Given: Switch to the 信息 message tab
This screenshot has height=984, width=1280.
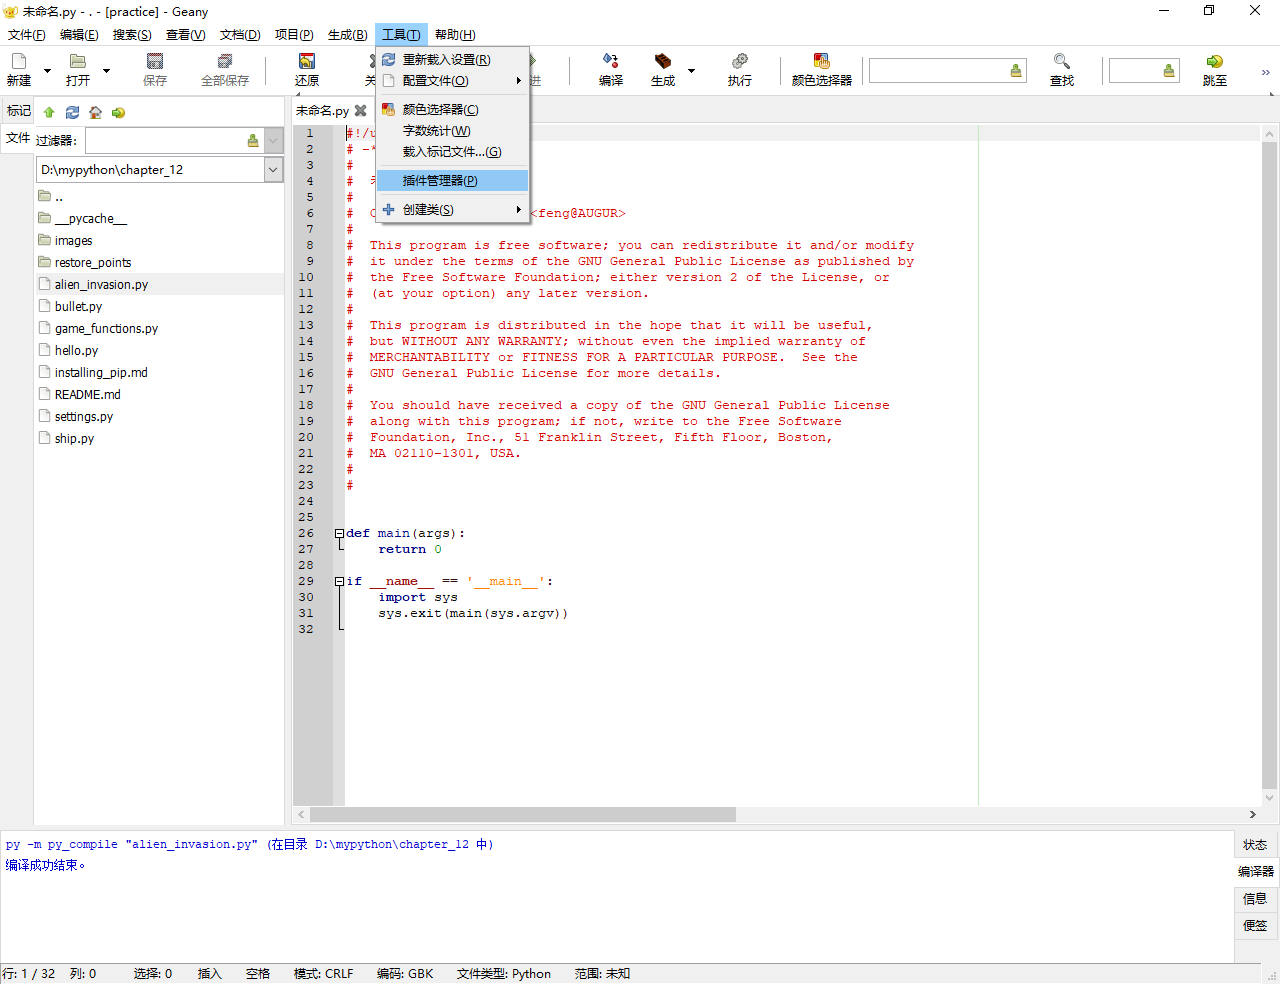Looking at the screenshot, I should pos(1255,899).
